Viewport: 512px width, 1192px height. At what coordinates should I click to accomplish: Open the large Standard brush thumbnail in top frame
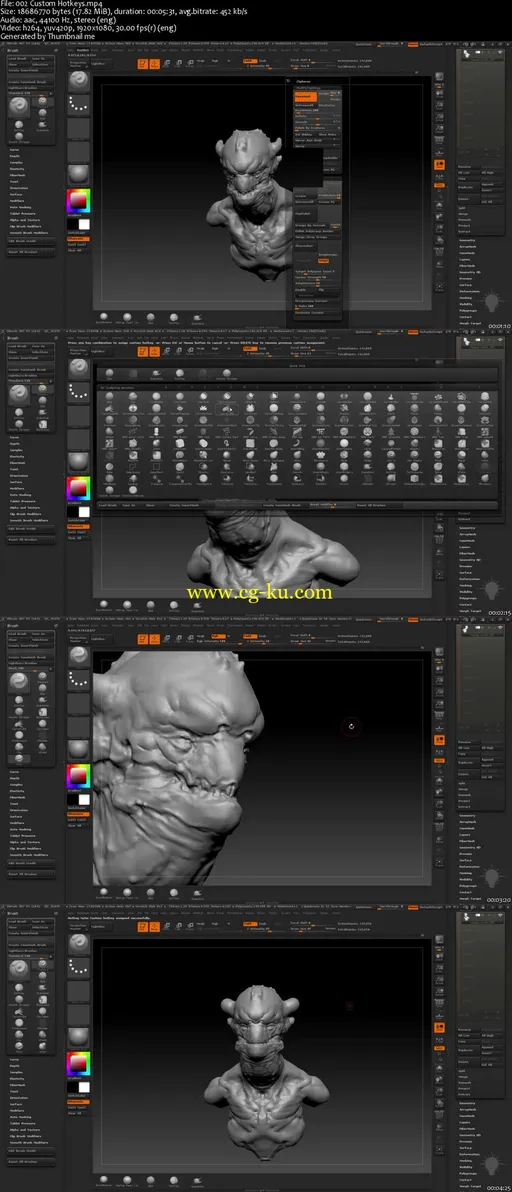coord(19,108)
